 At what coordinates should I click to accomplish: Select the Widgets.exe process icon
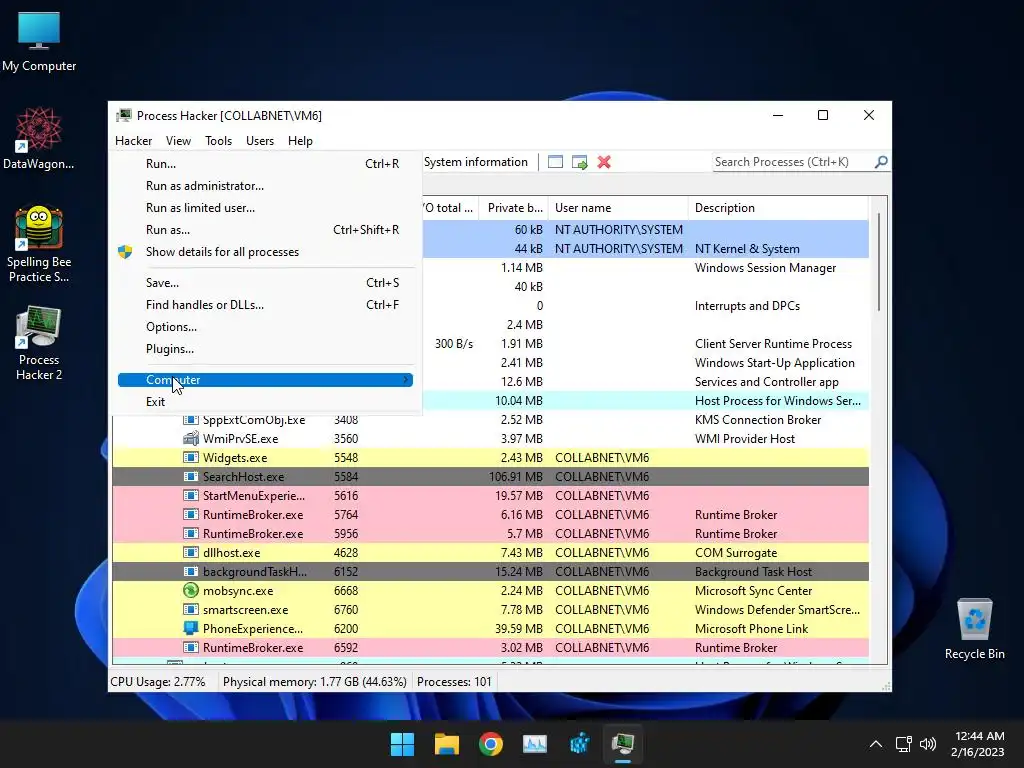pos(191,458)
